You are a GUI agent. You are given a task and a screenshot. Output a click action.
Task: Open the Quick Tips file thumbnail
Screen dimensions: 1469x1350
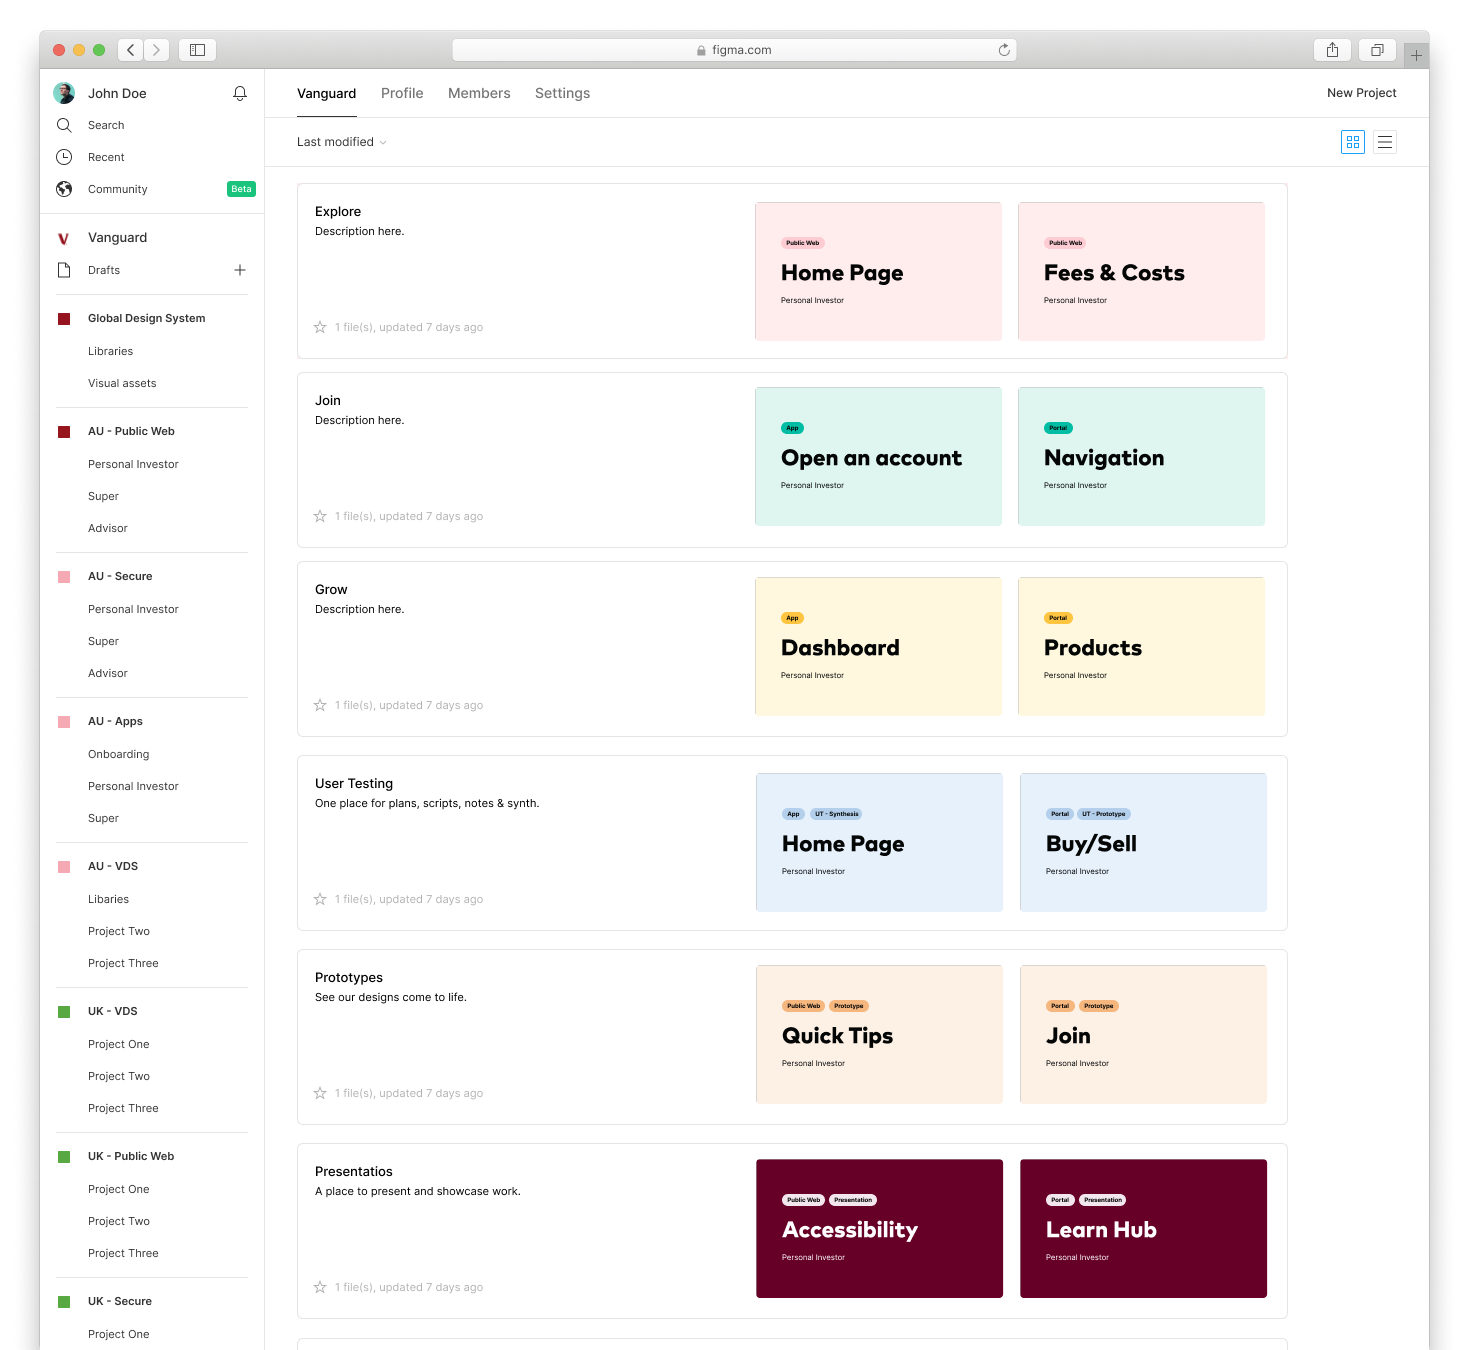tap(879, 1034)
